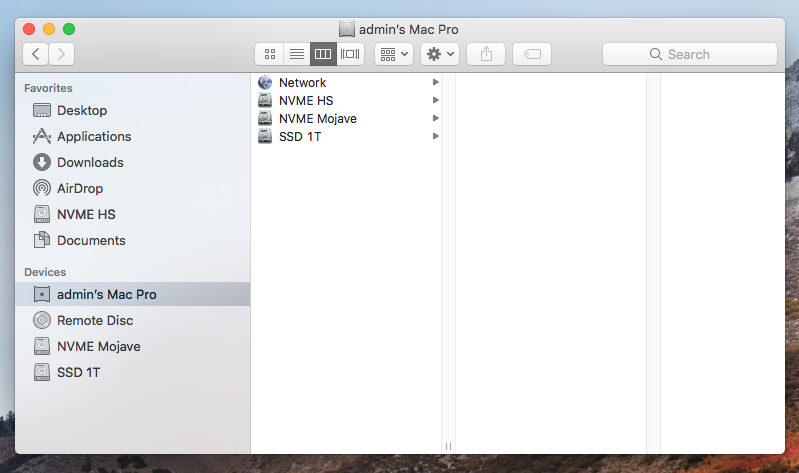Click the Documents sidebar icon

tap(42, 240)
